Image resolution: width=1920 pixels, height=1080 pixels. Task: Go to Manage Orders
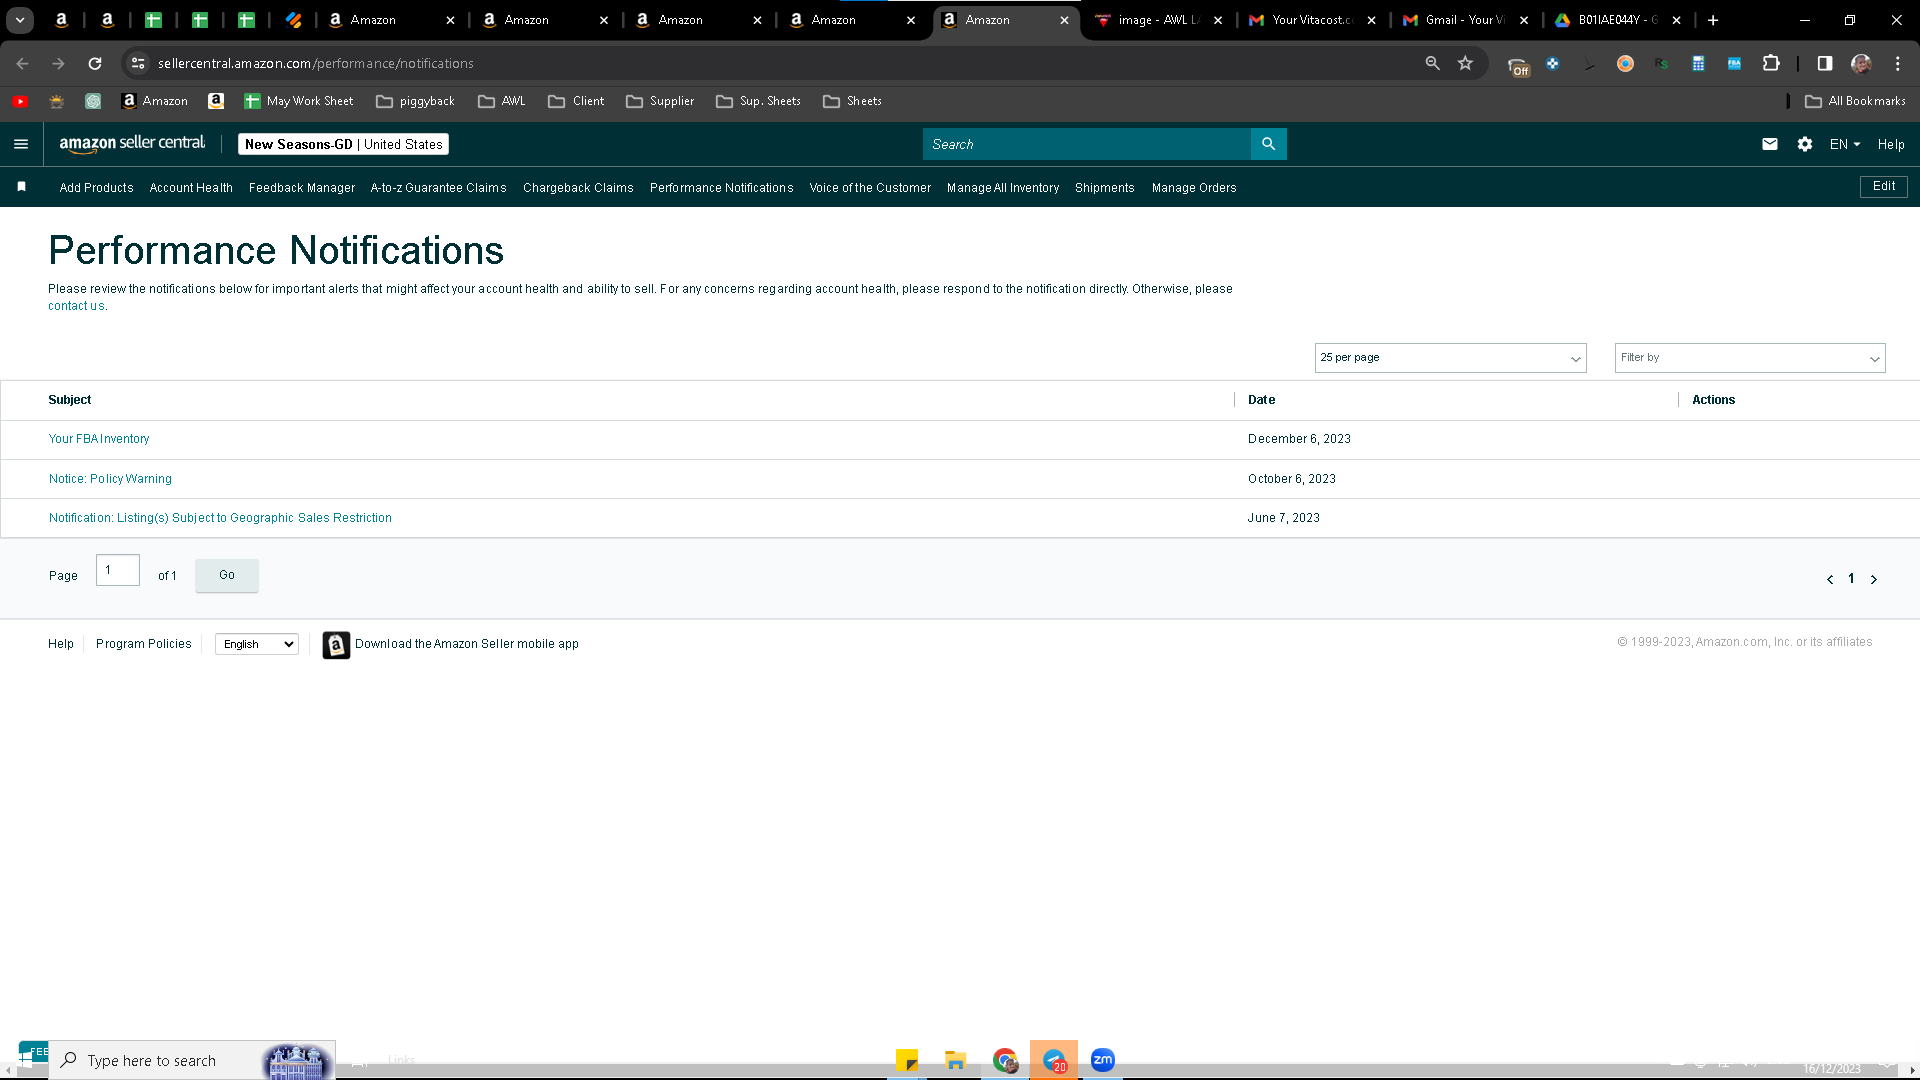pos(1194,188)
